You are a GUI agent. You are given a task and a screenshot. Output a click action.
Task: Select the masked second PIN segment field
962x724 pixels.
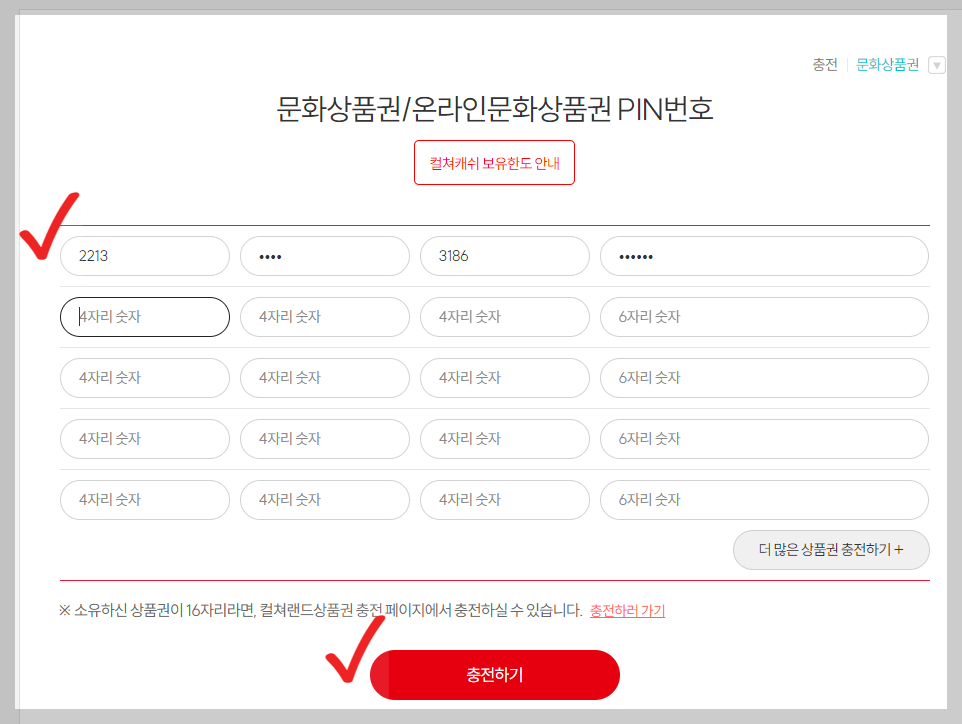(x=324, y=256)
